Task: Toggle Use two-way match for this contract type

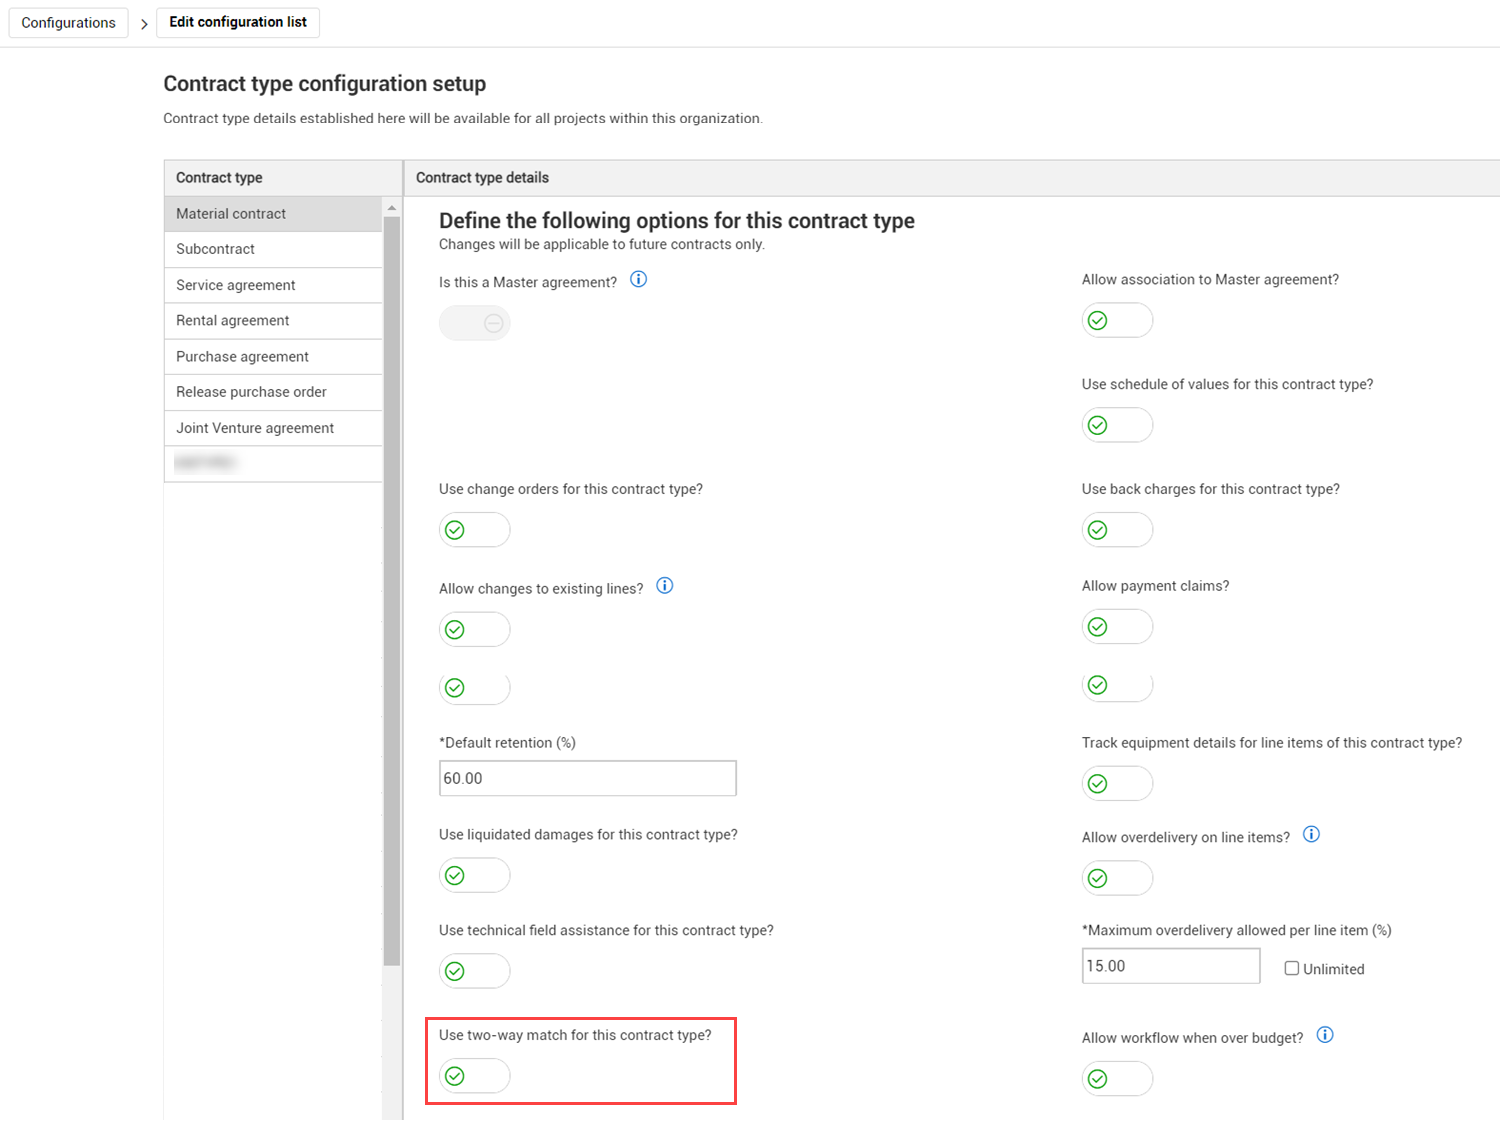Action: 475,1076
